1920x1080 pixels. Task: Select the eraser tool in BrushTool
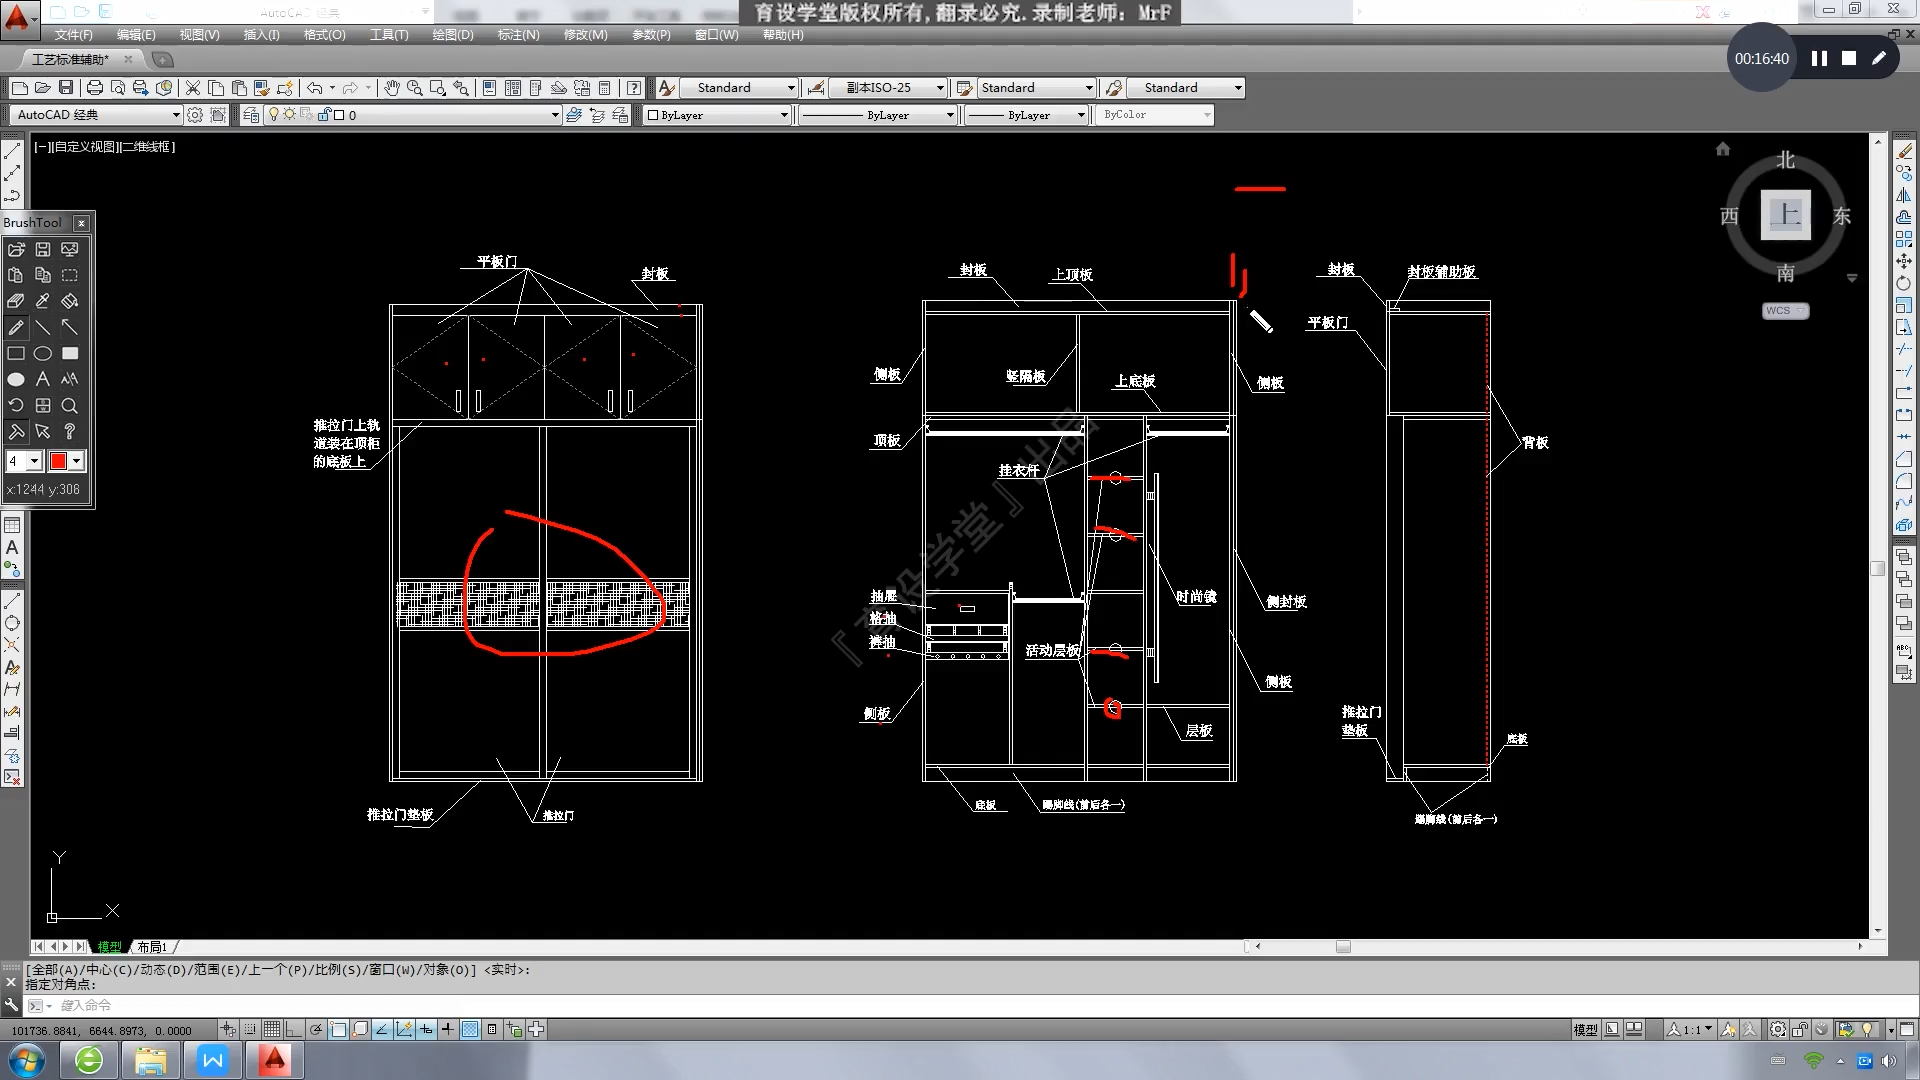16,301
